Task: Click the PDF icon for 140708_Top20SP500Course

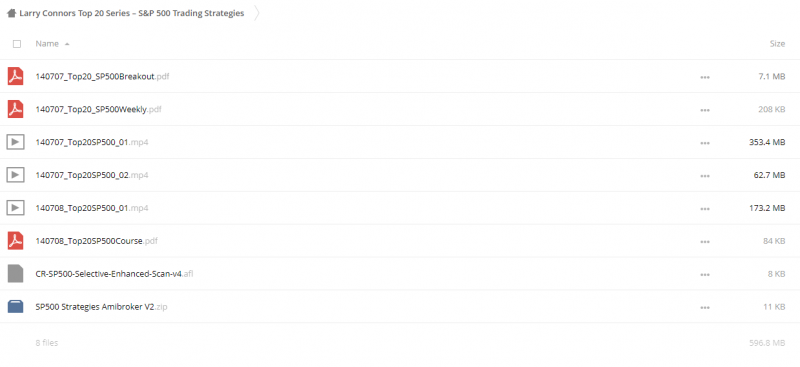Action: (15, 241)
